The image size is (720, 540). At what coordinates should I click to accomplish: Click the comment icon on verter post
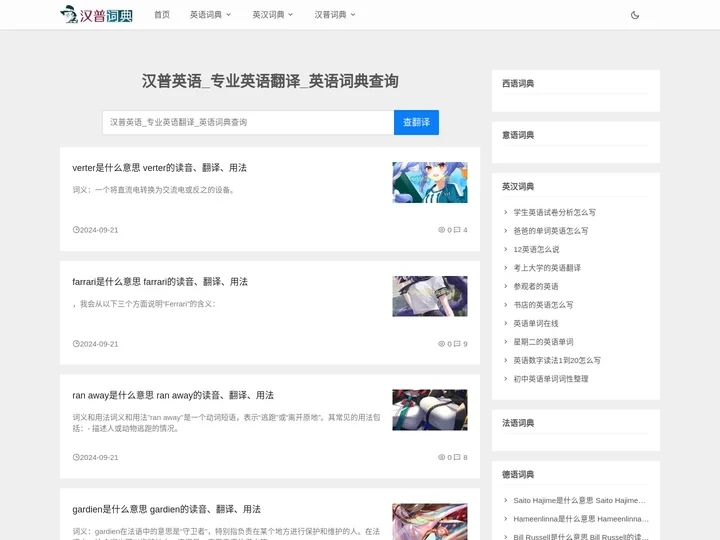point(457,230)
